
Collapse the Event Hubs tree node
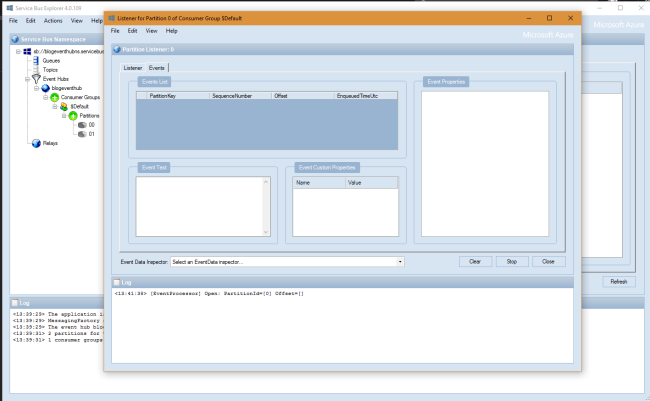(27, 79)
